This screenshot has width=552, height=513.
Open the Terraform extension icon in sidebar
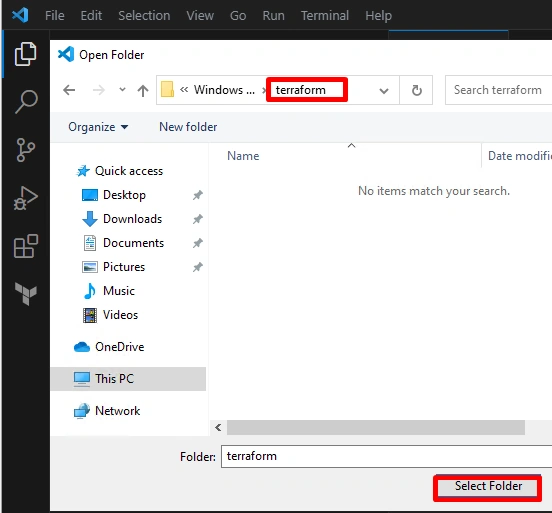(26, 294)
